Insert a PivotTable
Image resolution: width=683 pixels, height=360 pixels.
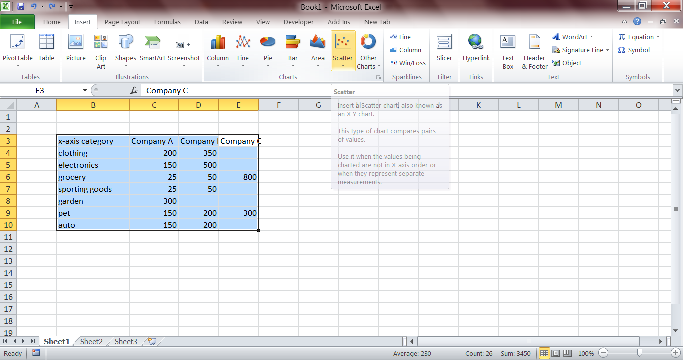(17, 51)
